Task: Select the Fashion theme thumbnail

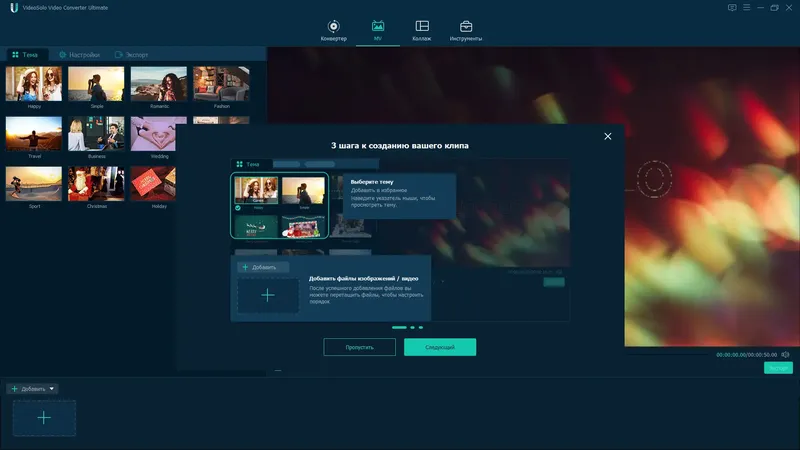Action: [221, 84]
